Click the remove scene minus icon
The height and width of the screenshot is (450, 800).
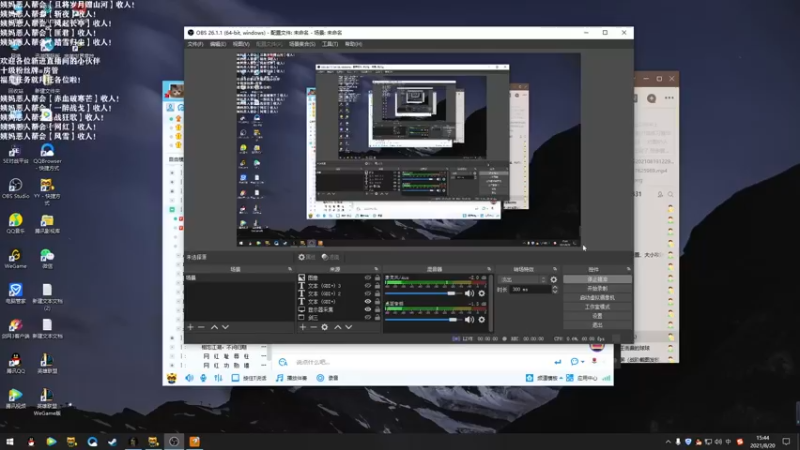201,327
